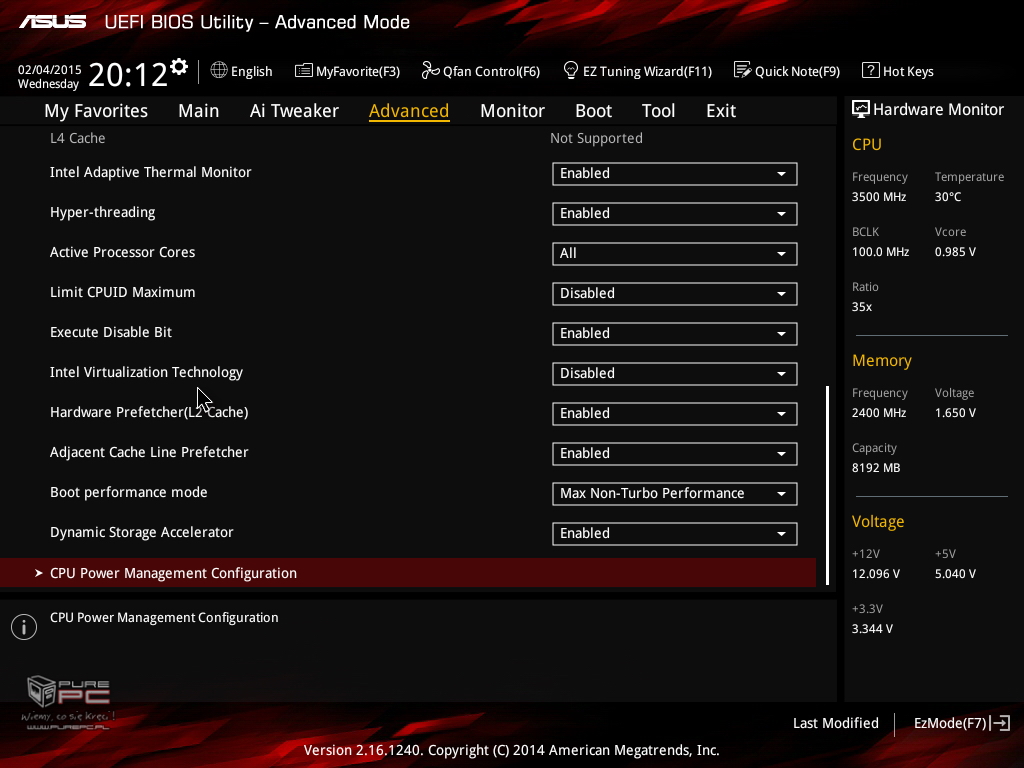
Task: Open Execute Disable Bit dropdown
Action: click(x=675, y=334)
